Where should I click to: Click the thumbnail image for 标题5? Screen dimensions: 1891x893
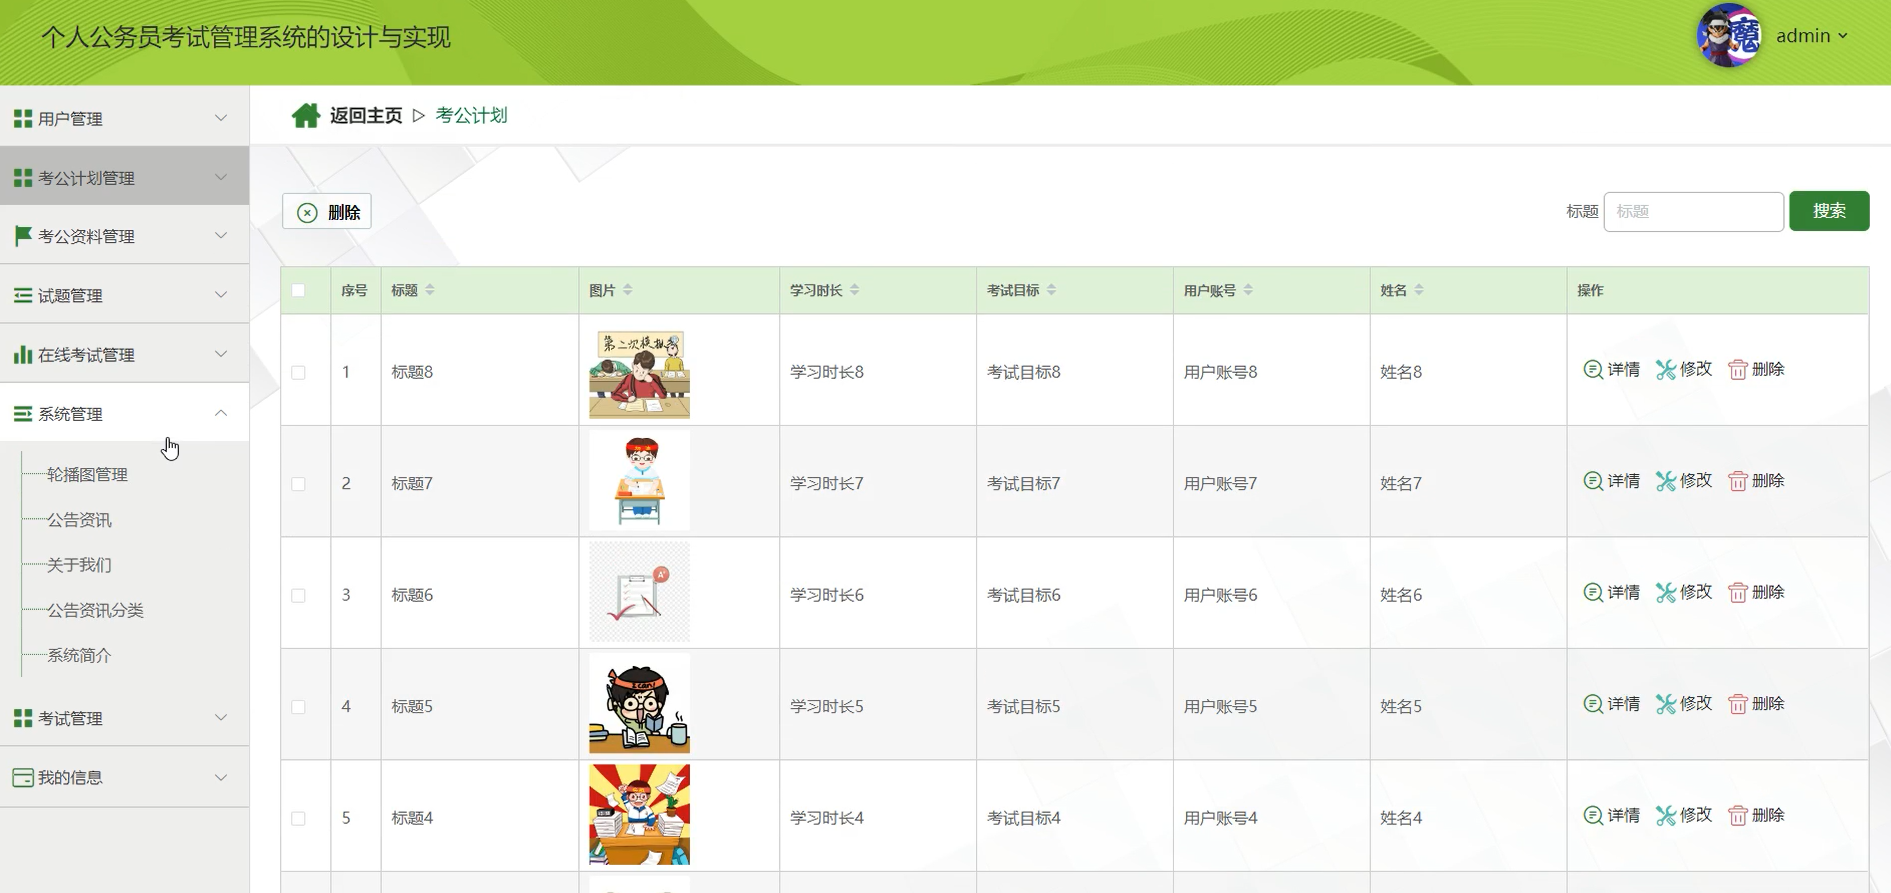click(x=639, y=703)
